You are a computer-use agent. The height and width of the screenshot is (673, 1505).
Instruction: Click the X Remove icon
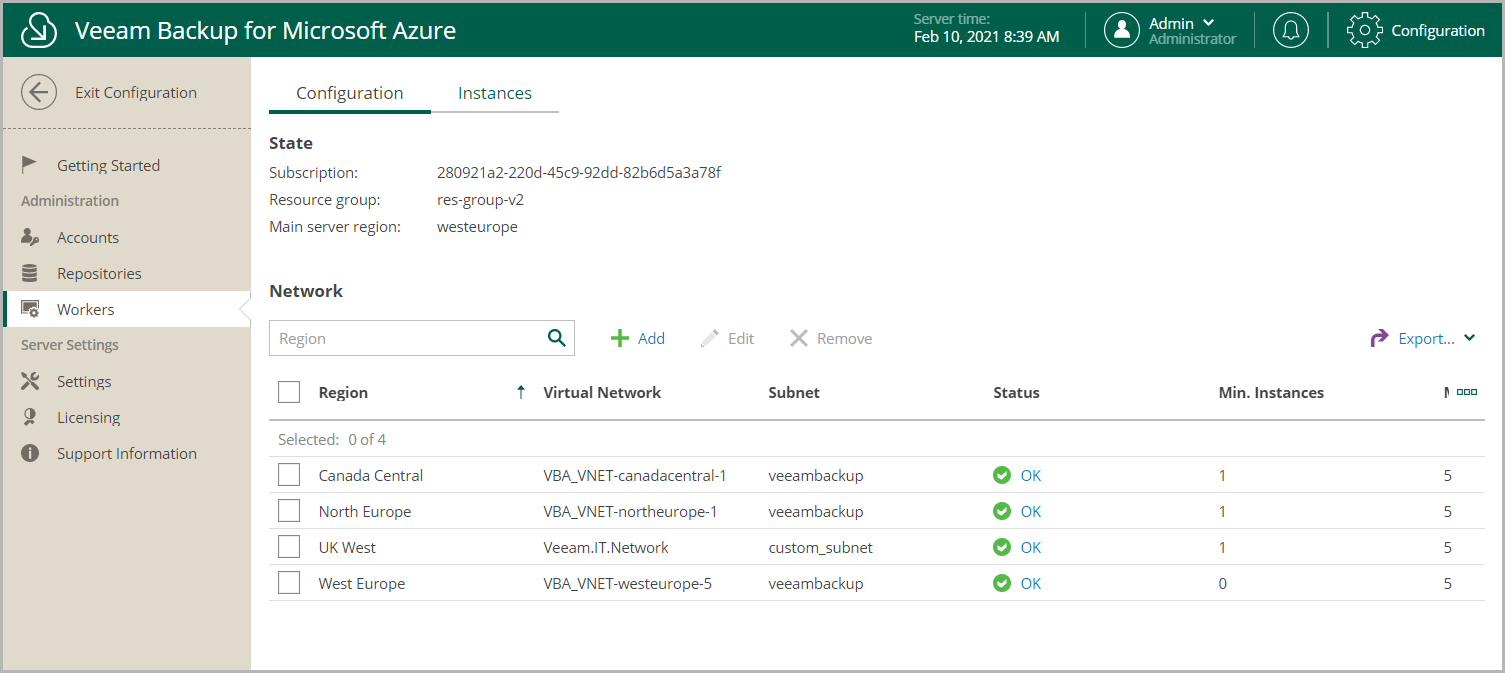(x=799, y=338)
